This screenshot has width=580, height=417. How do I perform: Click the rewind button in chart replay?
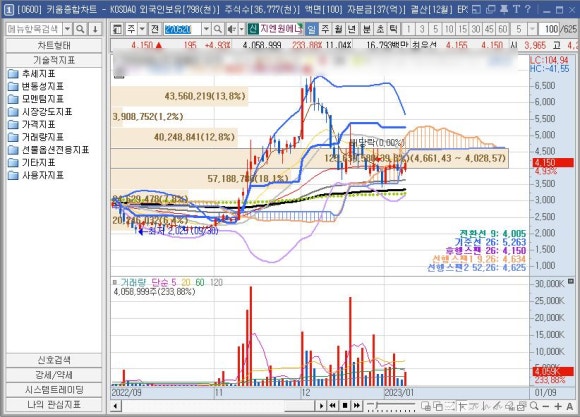point(333,406)
